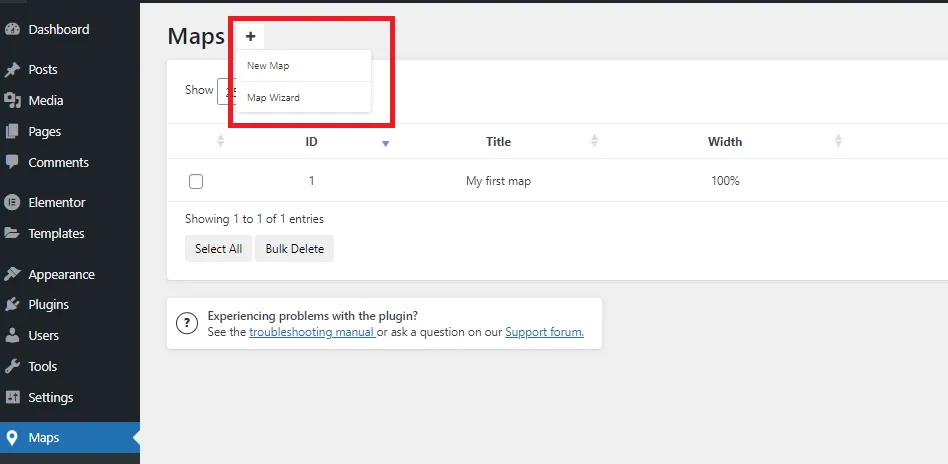Click the Elementor logo icon
Image resolution: width=948 pixels, height=464 pixels.
(x=12, y=202)
